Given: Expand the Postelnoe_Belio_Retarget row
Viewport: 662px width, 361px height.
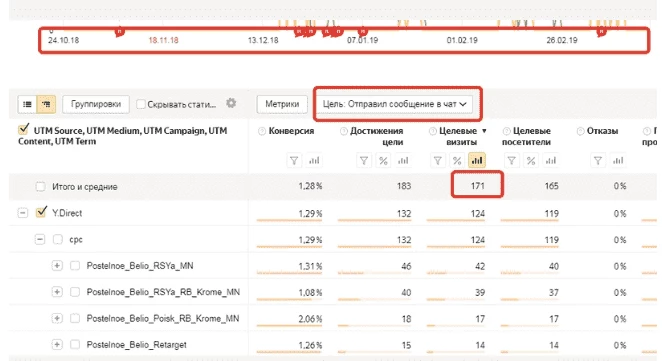Looking at the screenshot, I should 57,345.
